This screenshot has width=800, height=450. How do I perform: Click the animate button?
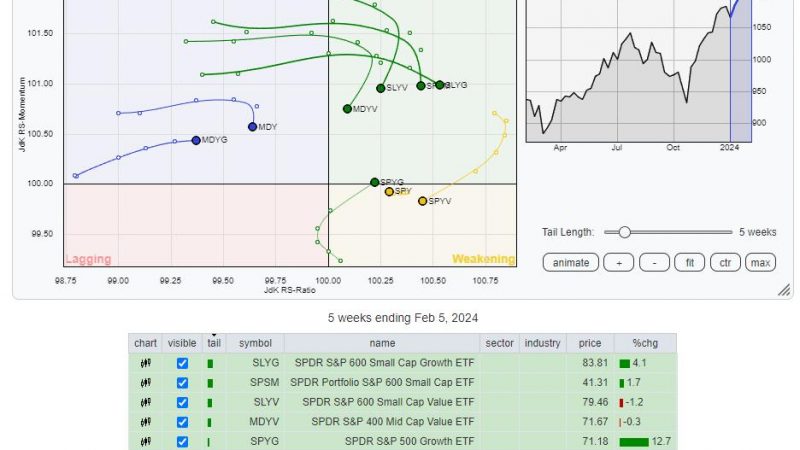coord(570,263)
